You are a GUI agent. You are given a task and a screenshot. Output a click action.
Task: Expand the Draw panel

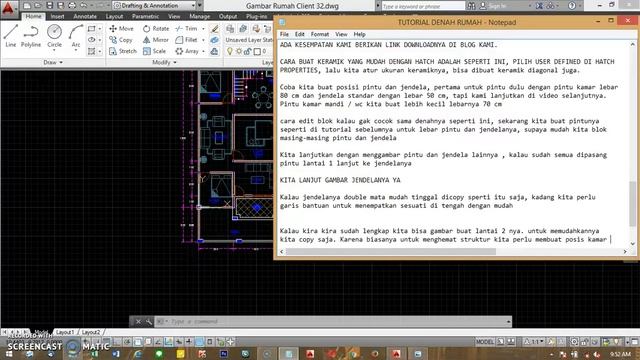coord(53,62)
